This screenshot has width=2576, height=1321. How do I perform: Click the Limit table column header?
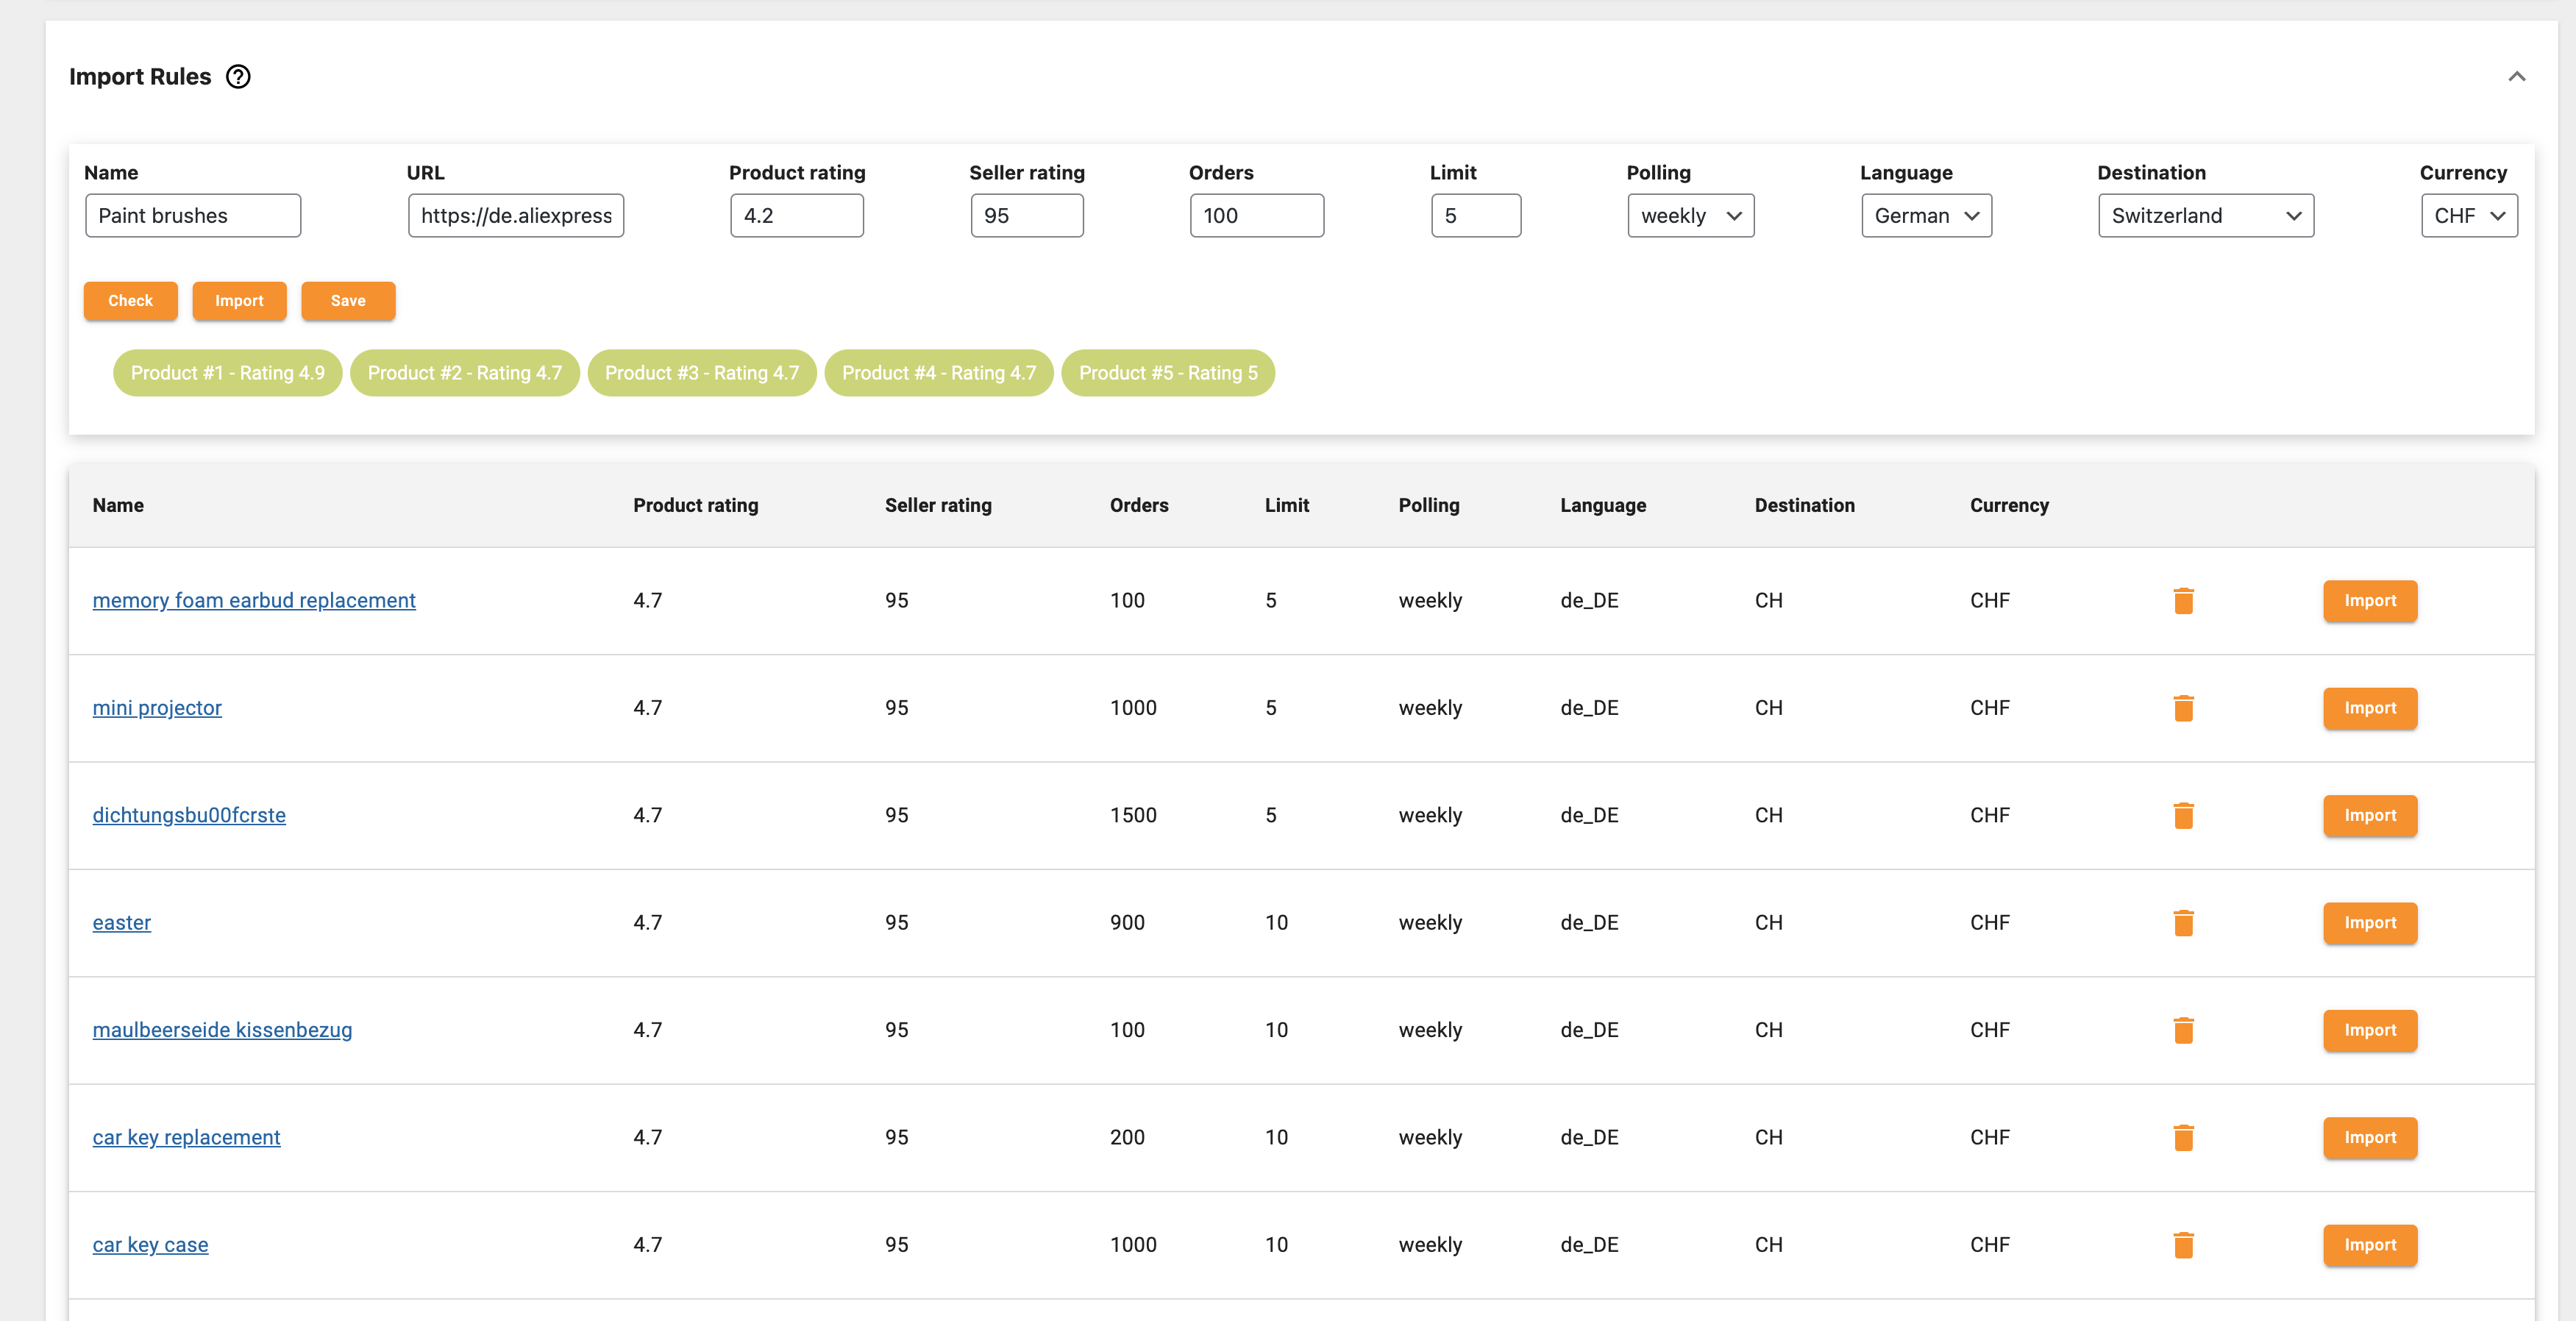pos(1287,505)
